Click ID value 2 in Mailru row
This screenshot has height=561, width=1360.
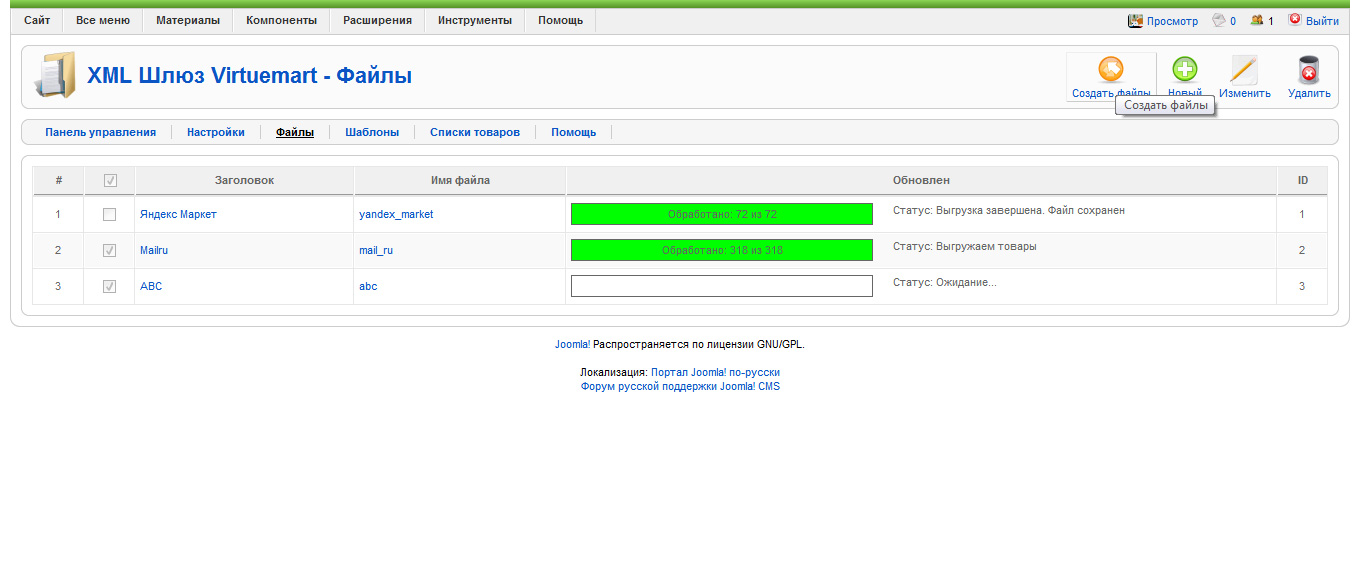[1302, 250]
